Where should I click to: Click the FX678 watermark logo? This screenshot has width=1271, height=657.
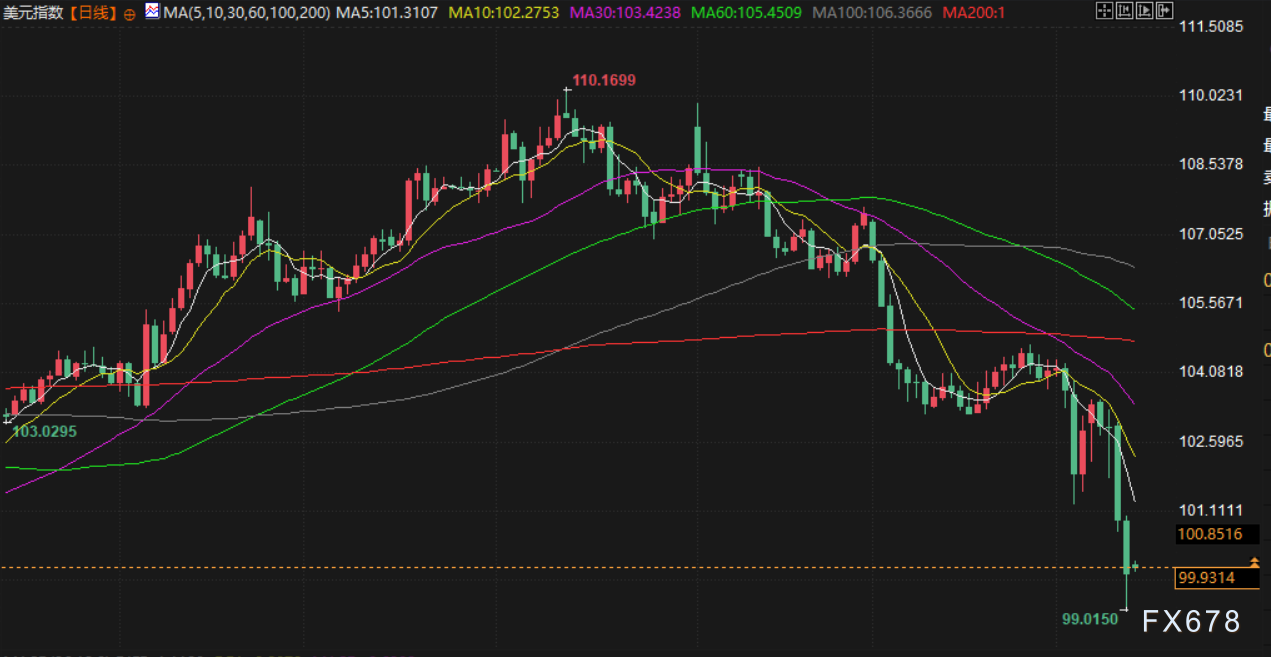point(1191,621)
